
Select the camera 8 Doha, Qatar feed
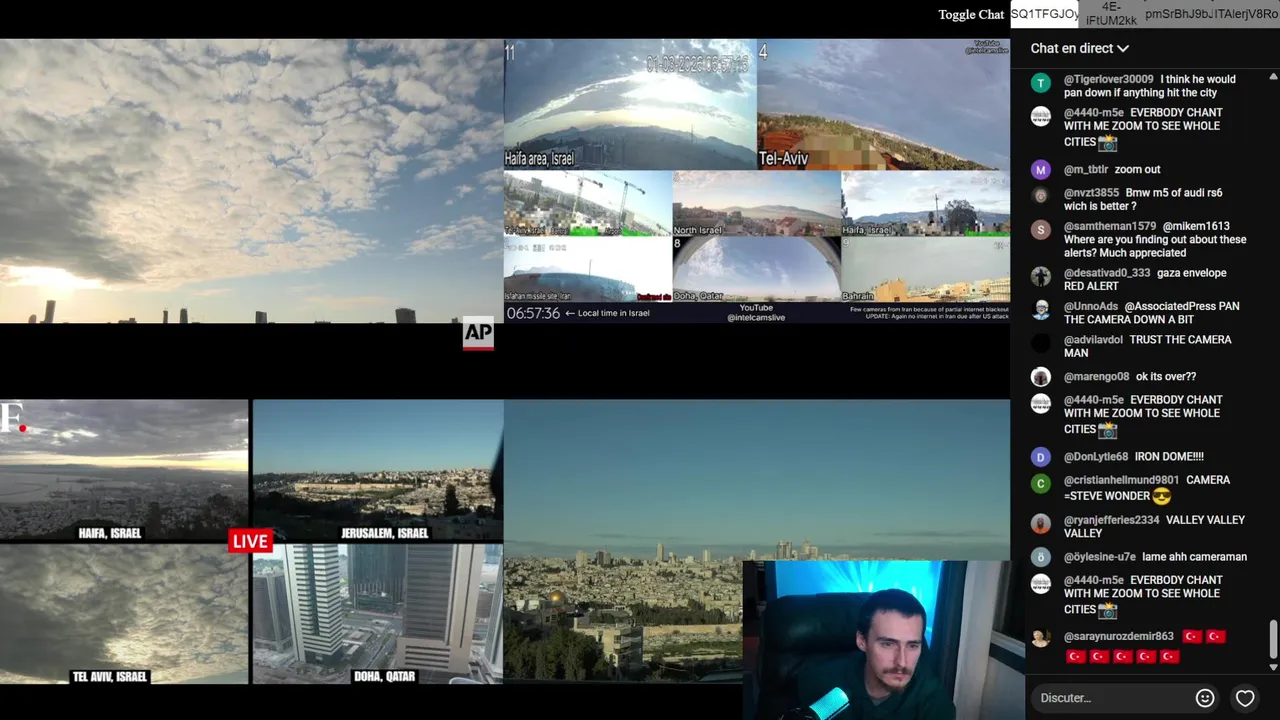point(757,269)
